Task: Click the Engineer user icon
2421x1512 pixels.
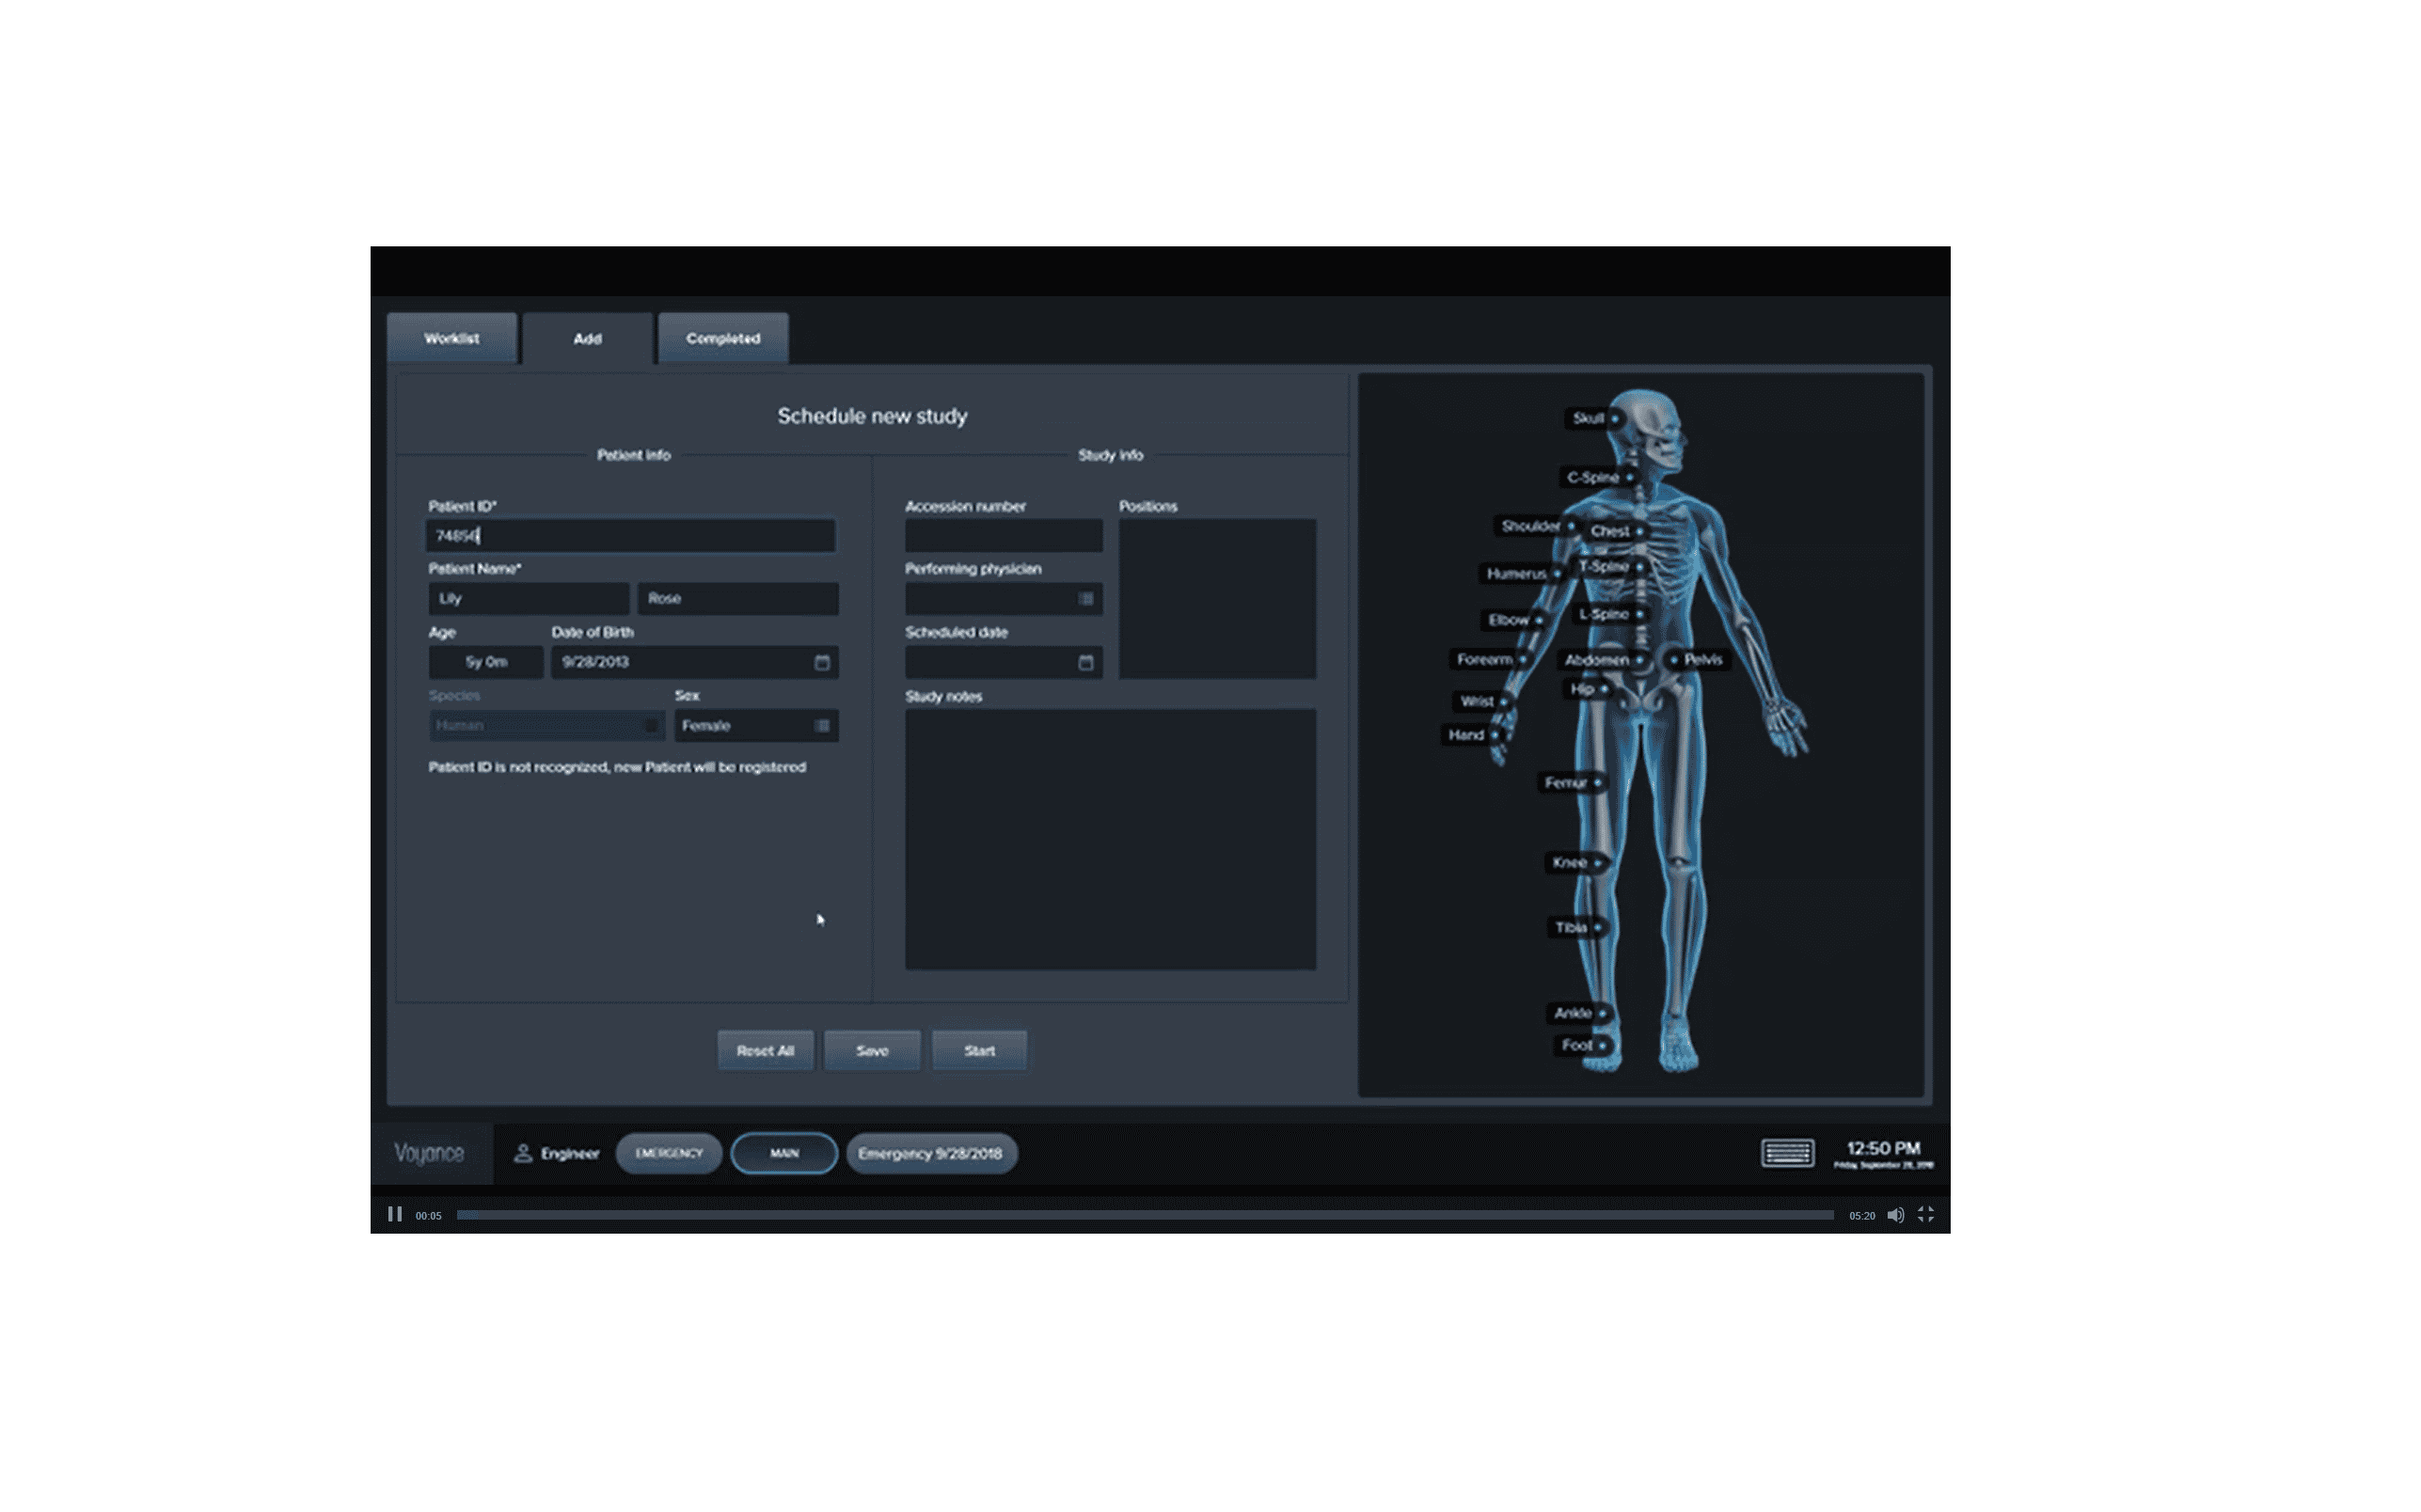Action: [x=522, y=1153]
